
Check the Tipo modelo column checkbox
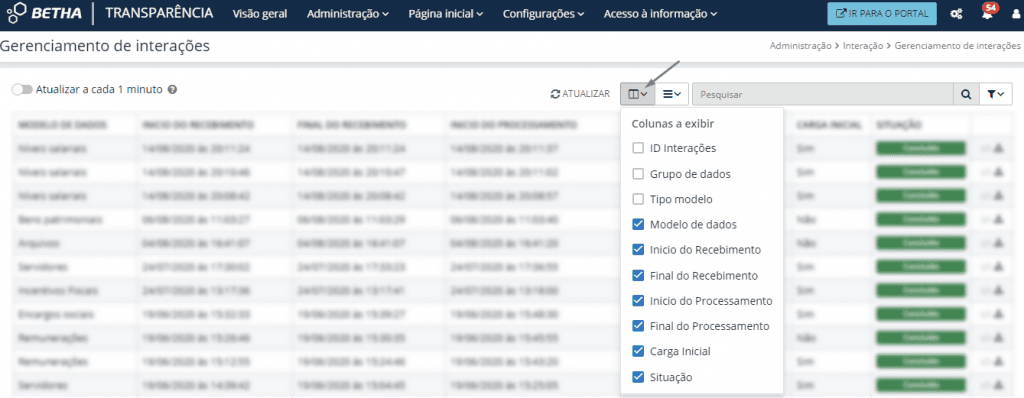click(638, 199)
